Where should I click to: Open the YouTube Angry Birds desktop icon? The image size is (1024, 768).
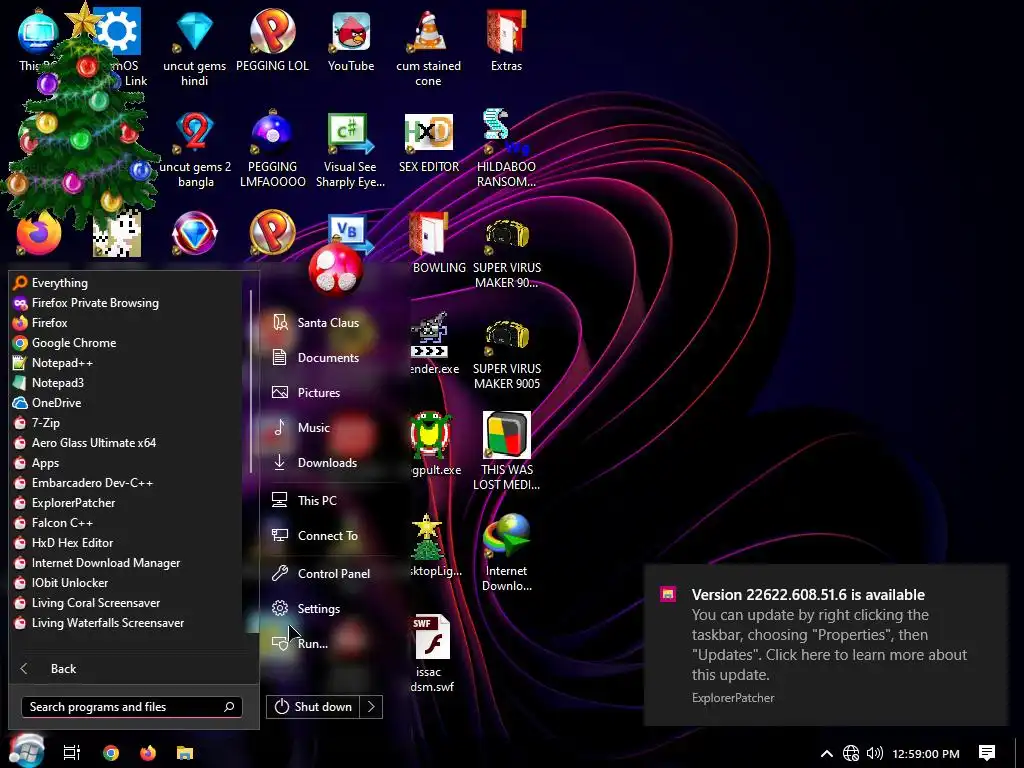(351, 42)
